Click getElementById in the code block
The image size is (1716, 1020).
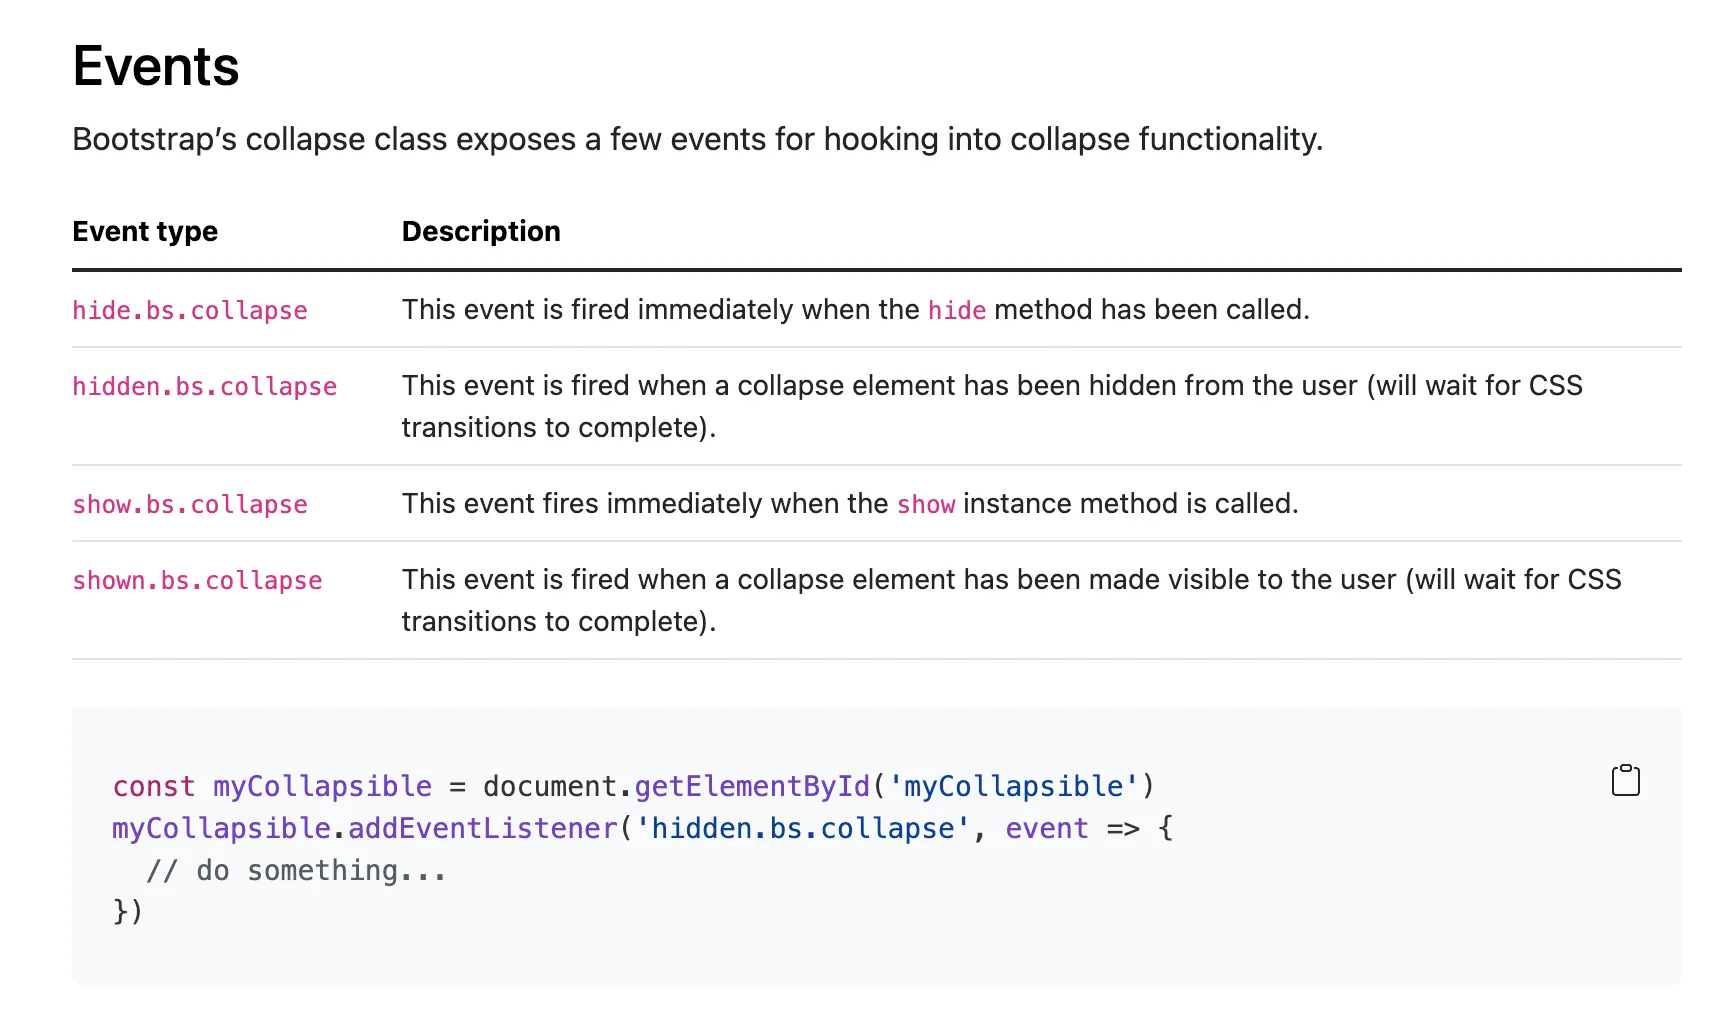(x=753, y=787)
